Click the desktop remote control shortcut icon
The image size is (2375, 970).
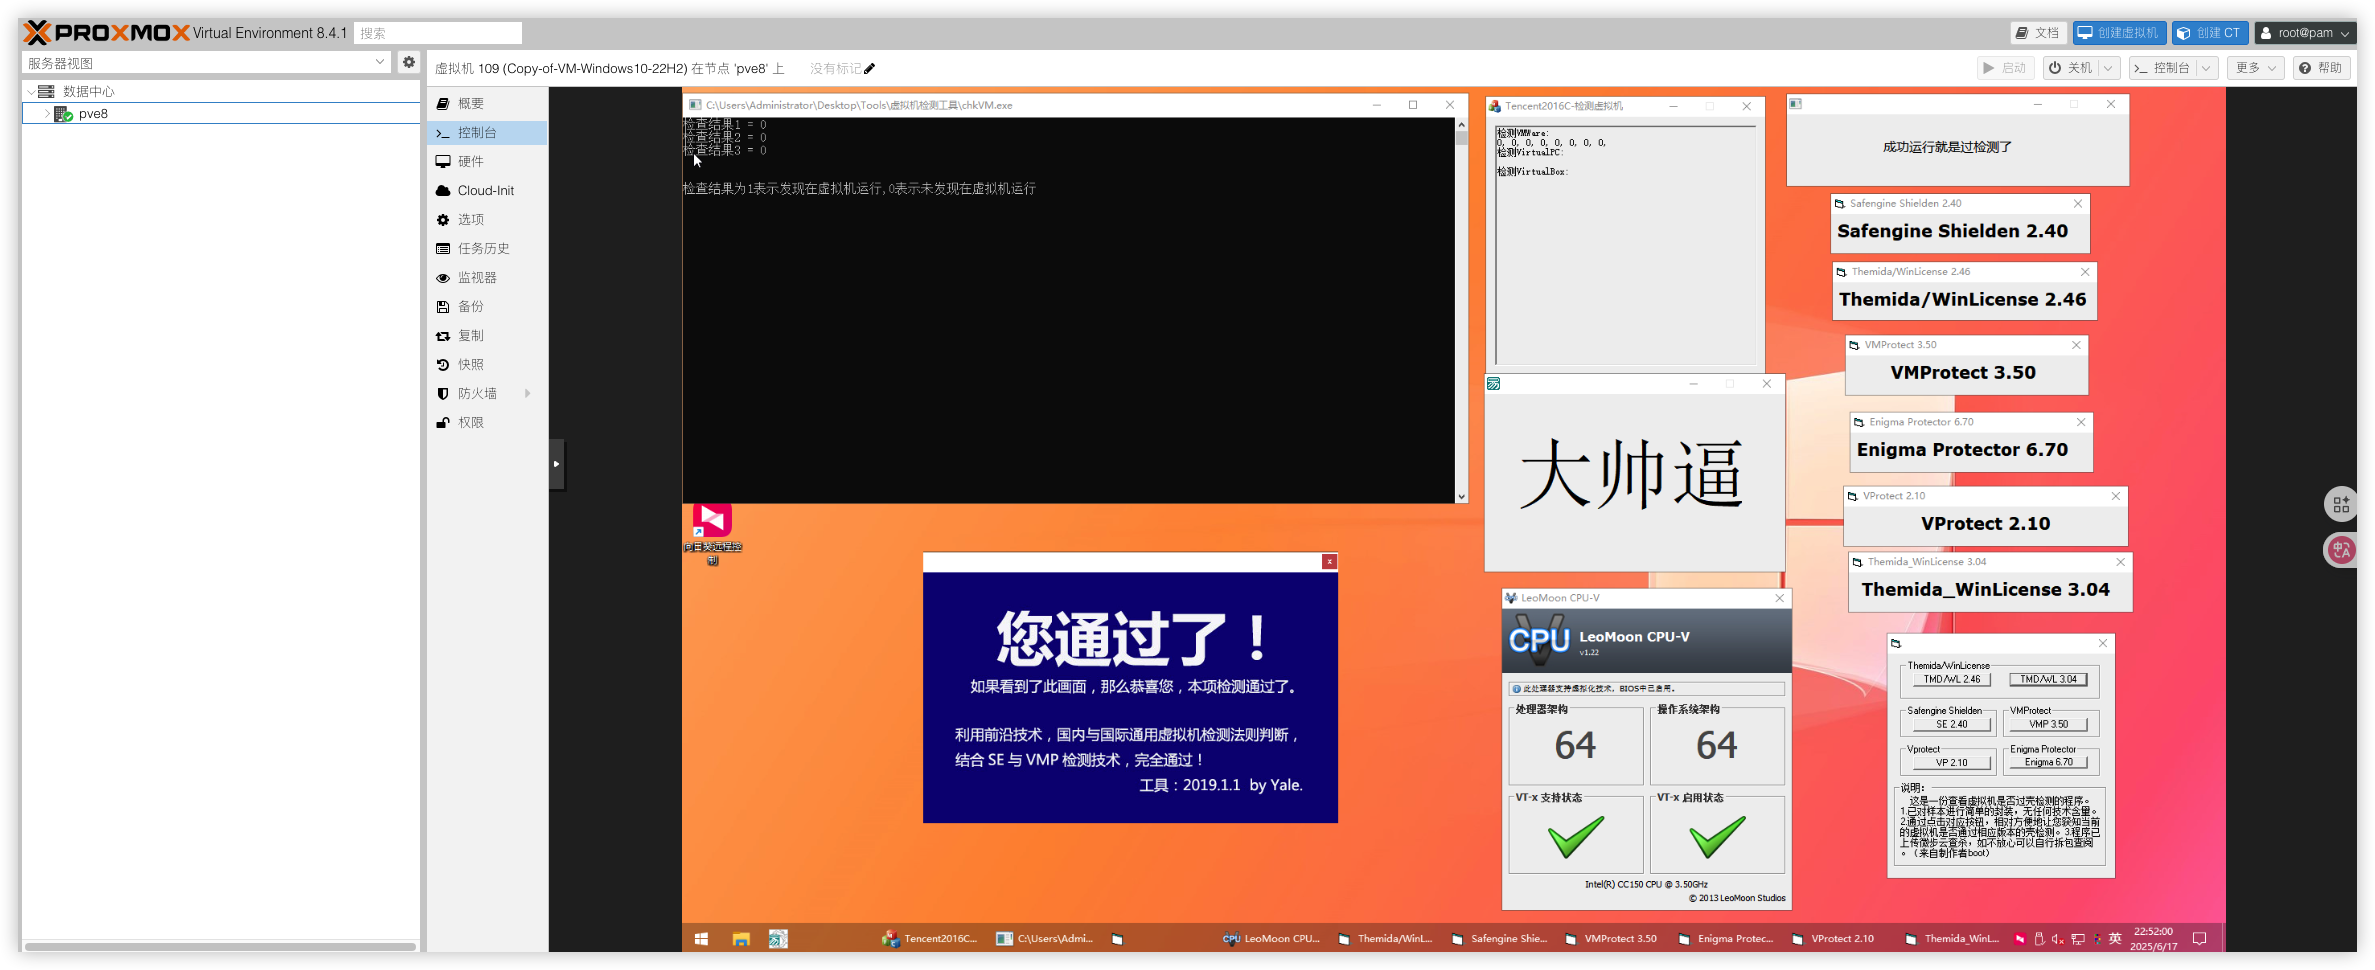712,533
